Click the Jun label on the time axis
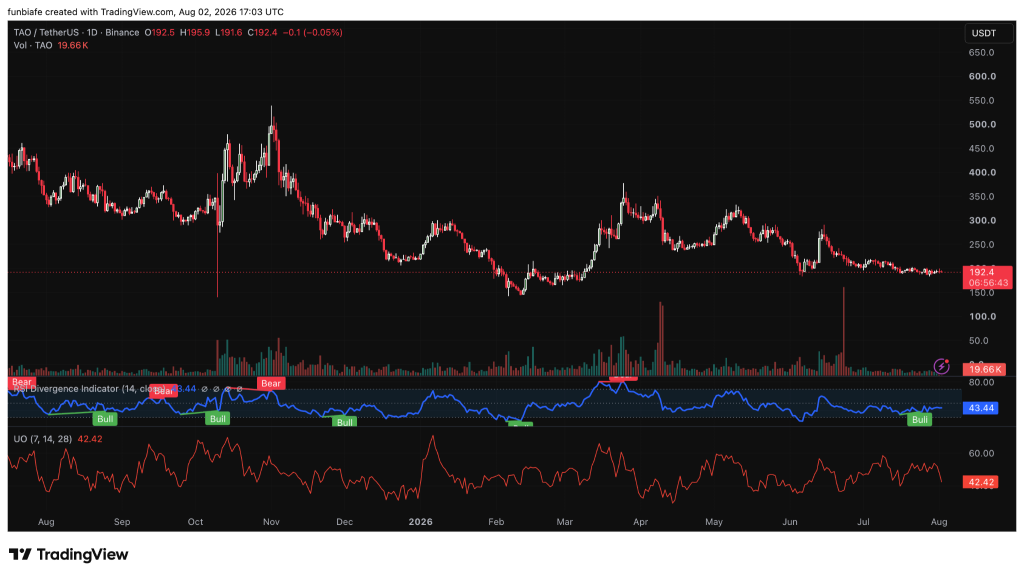 790,522
